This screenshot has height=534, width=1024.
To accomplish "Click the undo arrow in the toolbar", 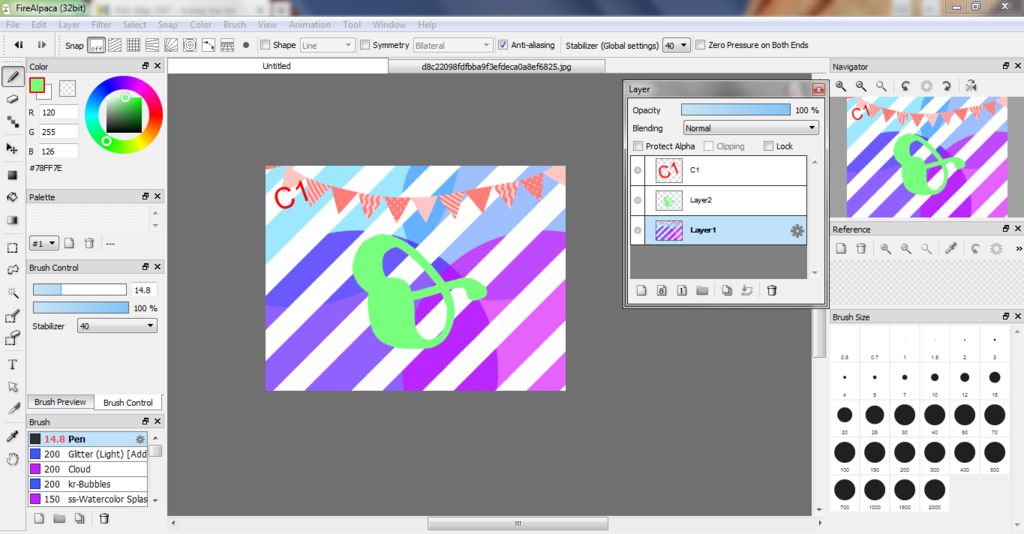I will pyautogui.click(x=19, y=45).
